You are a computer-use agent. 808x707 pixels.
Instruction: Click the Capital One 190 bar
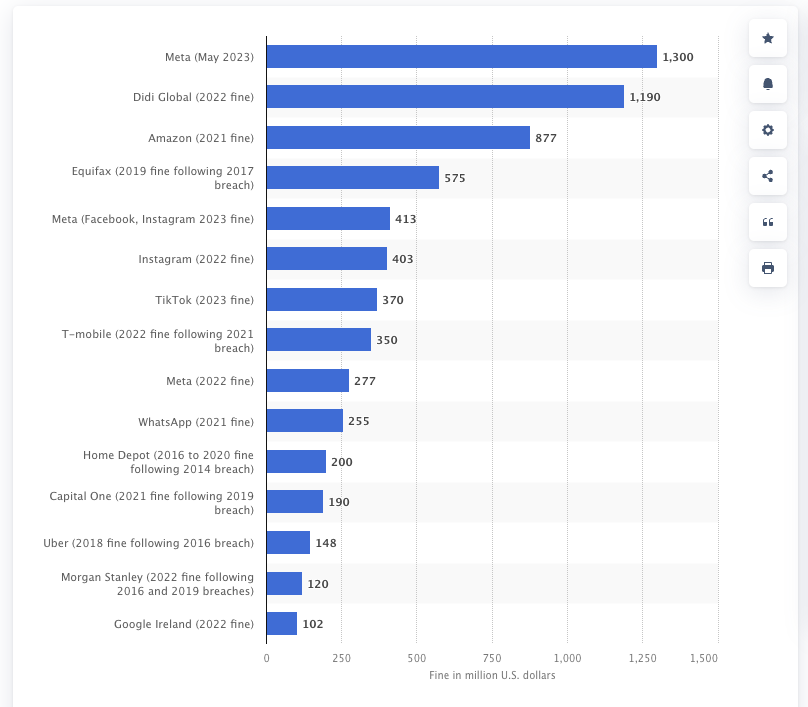(295, 502)
